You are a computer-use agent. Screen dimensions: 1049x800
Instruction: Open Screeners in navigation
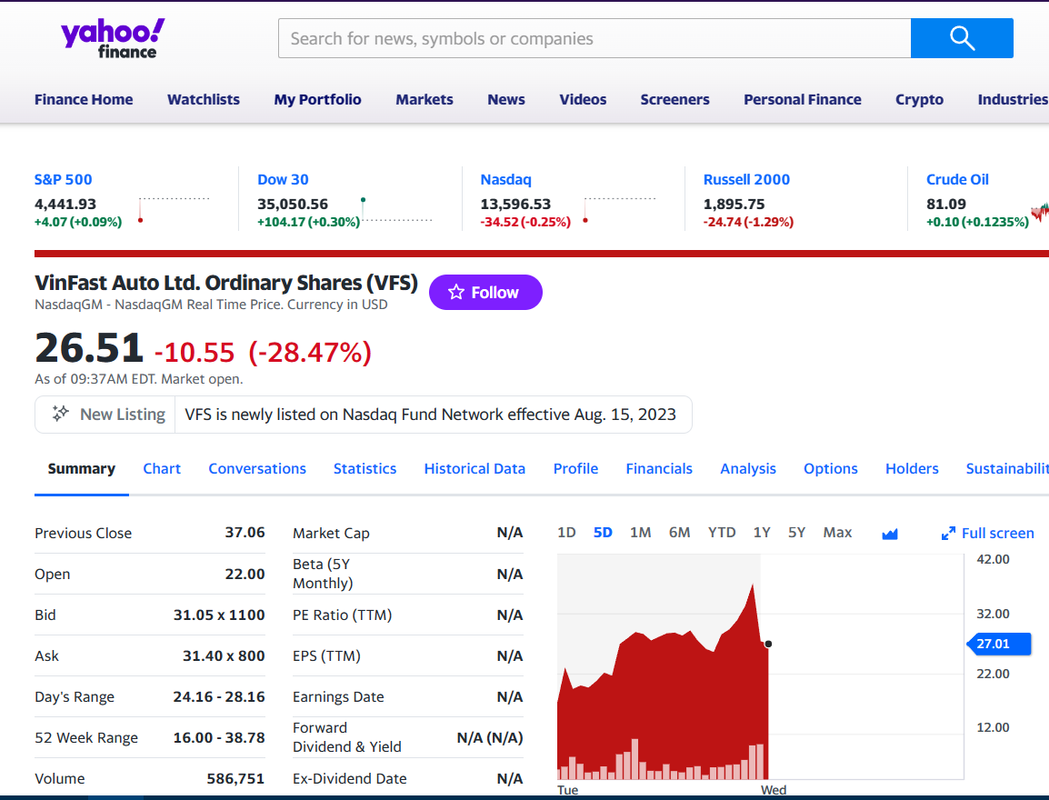click(x=675, y=100)
